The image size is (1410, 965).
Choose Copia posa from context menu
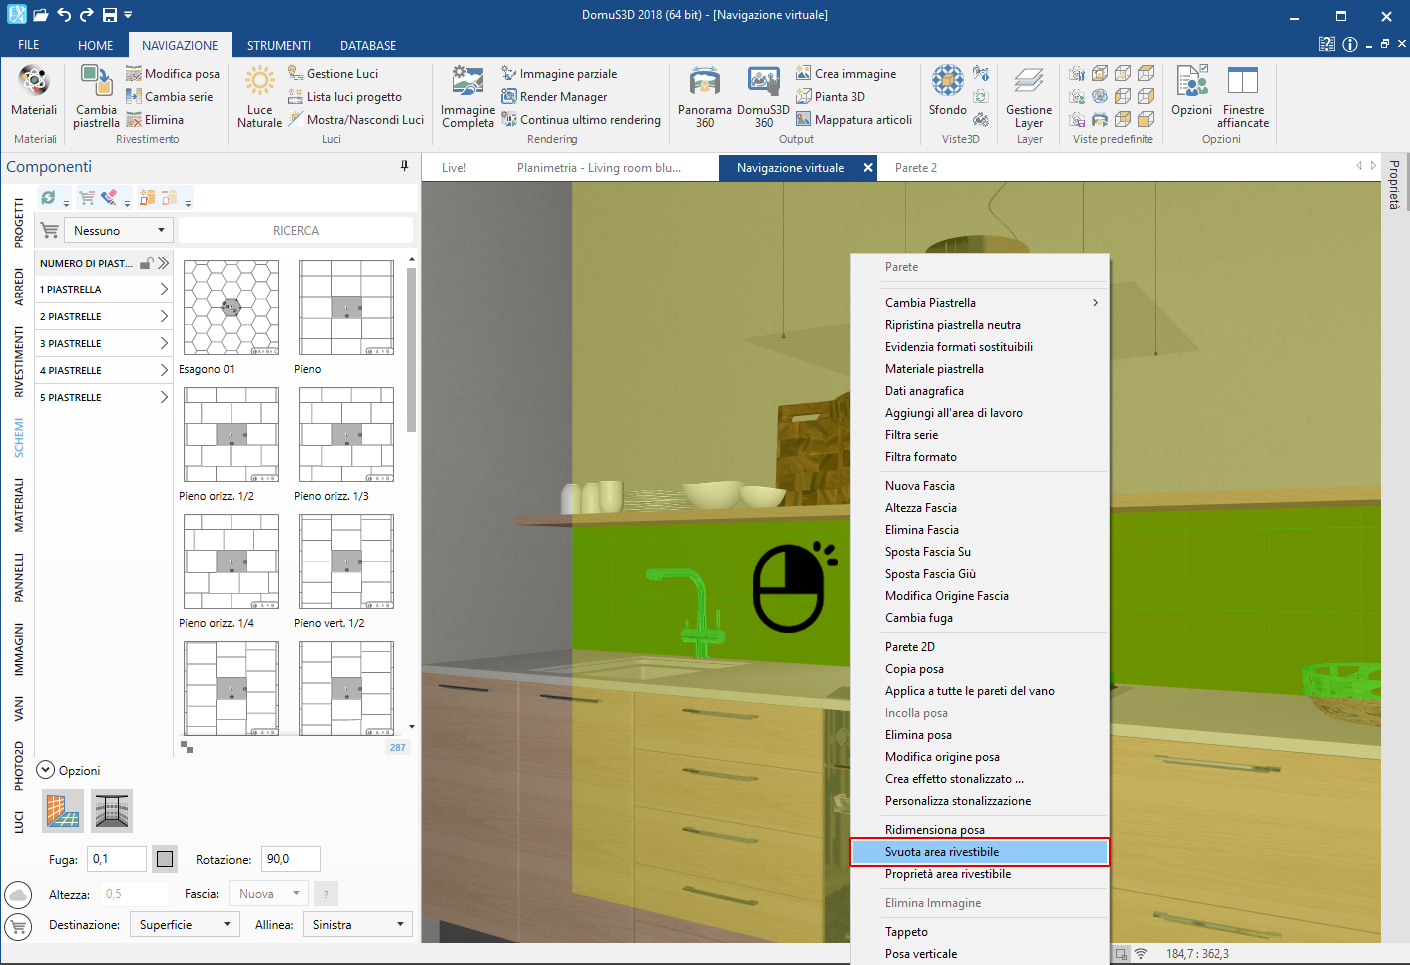980,669
